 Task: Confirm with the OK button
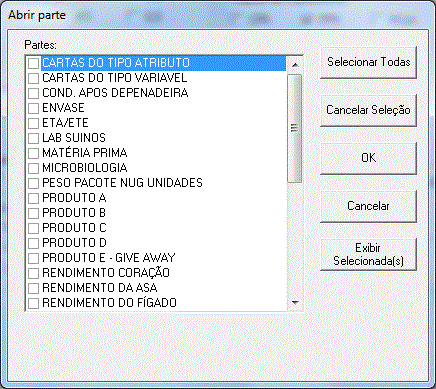coord(368,158)
